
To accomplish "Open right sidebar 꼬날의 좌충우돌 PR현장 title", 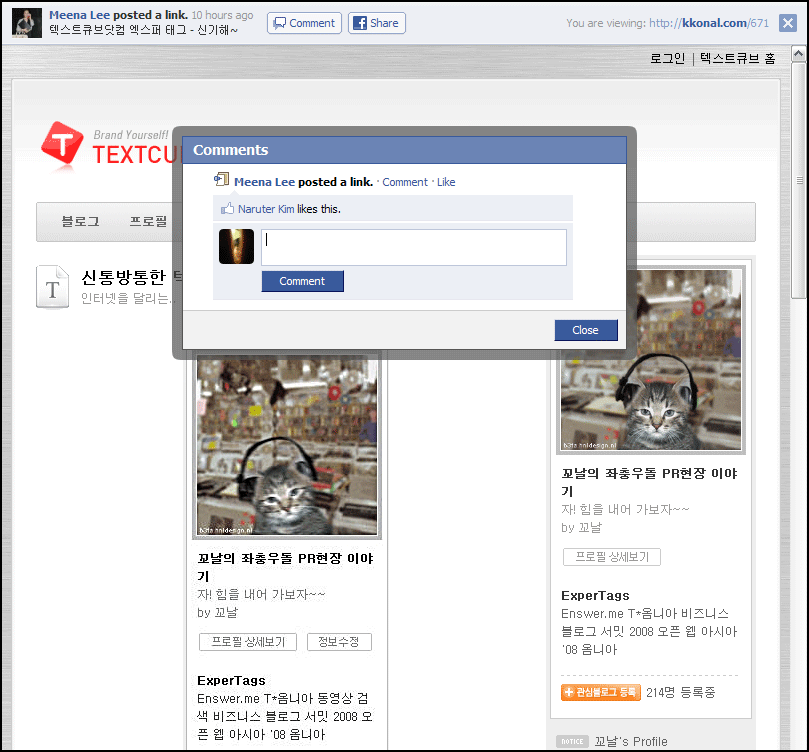I will tap(649, 482).
